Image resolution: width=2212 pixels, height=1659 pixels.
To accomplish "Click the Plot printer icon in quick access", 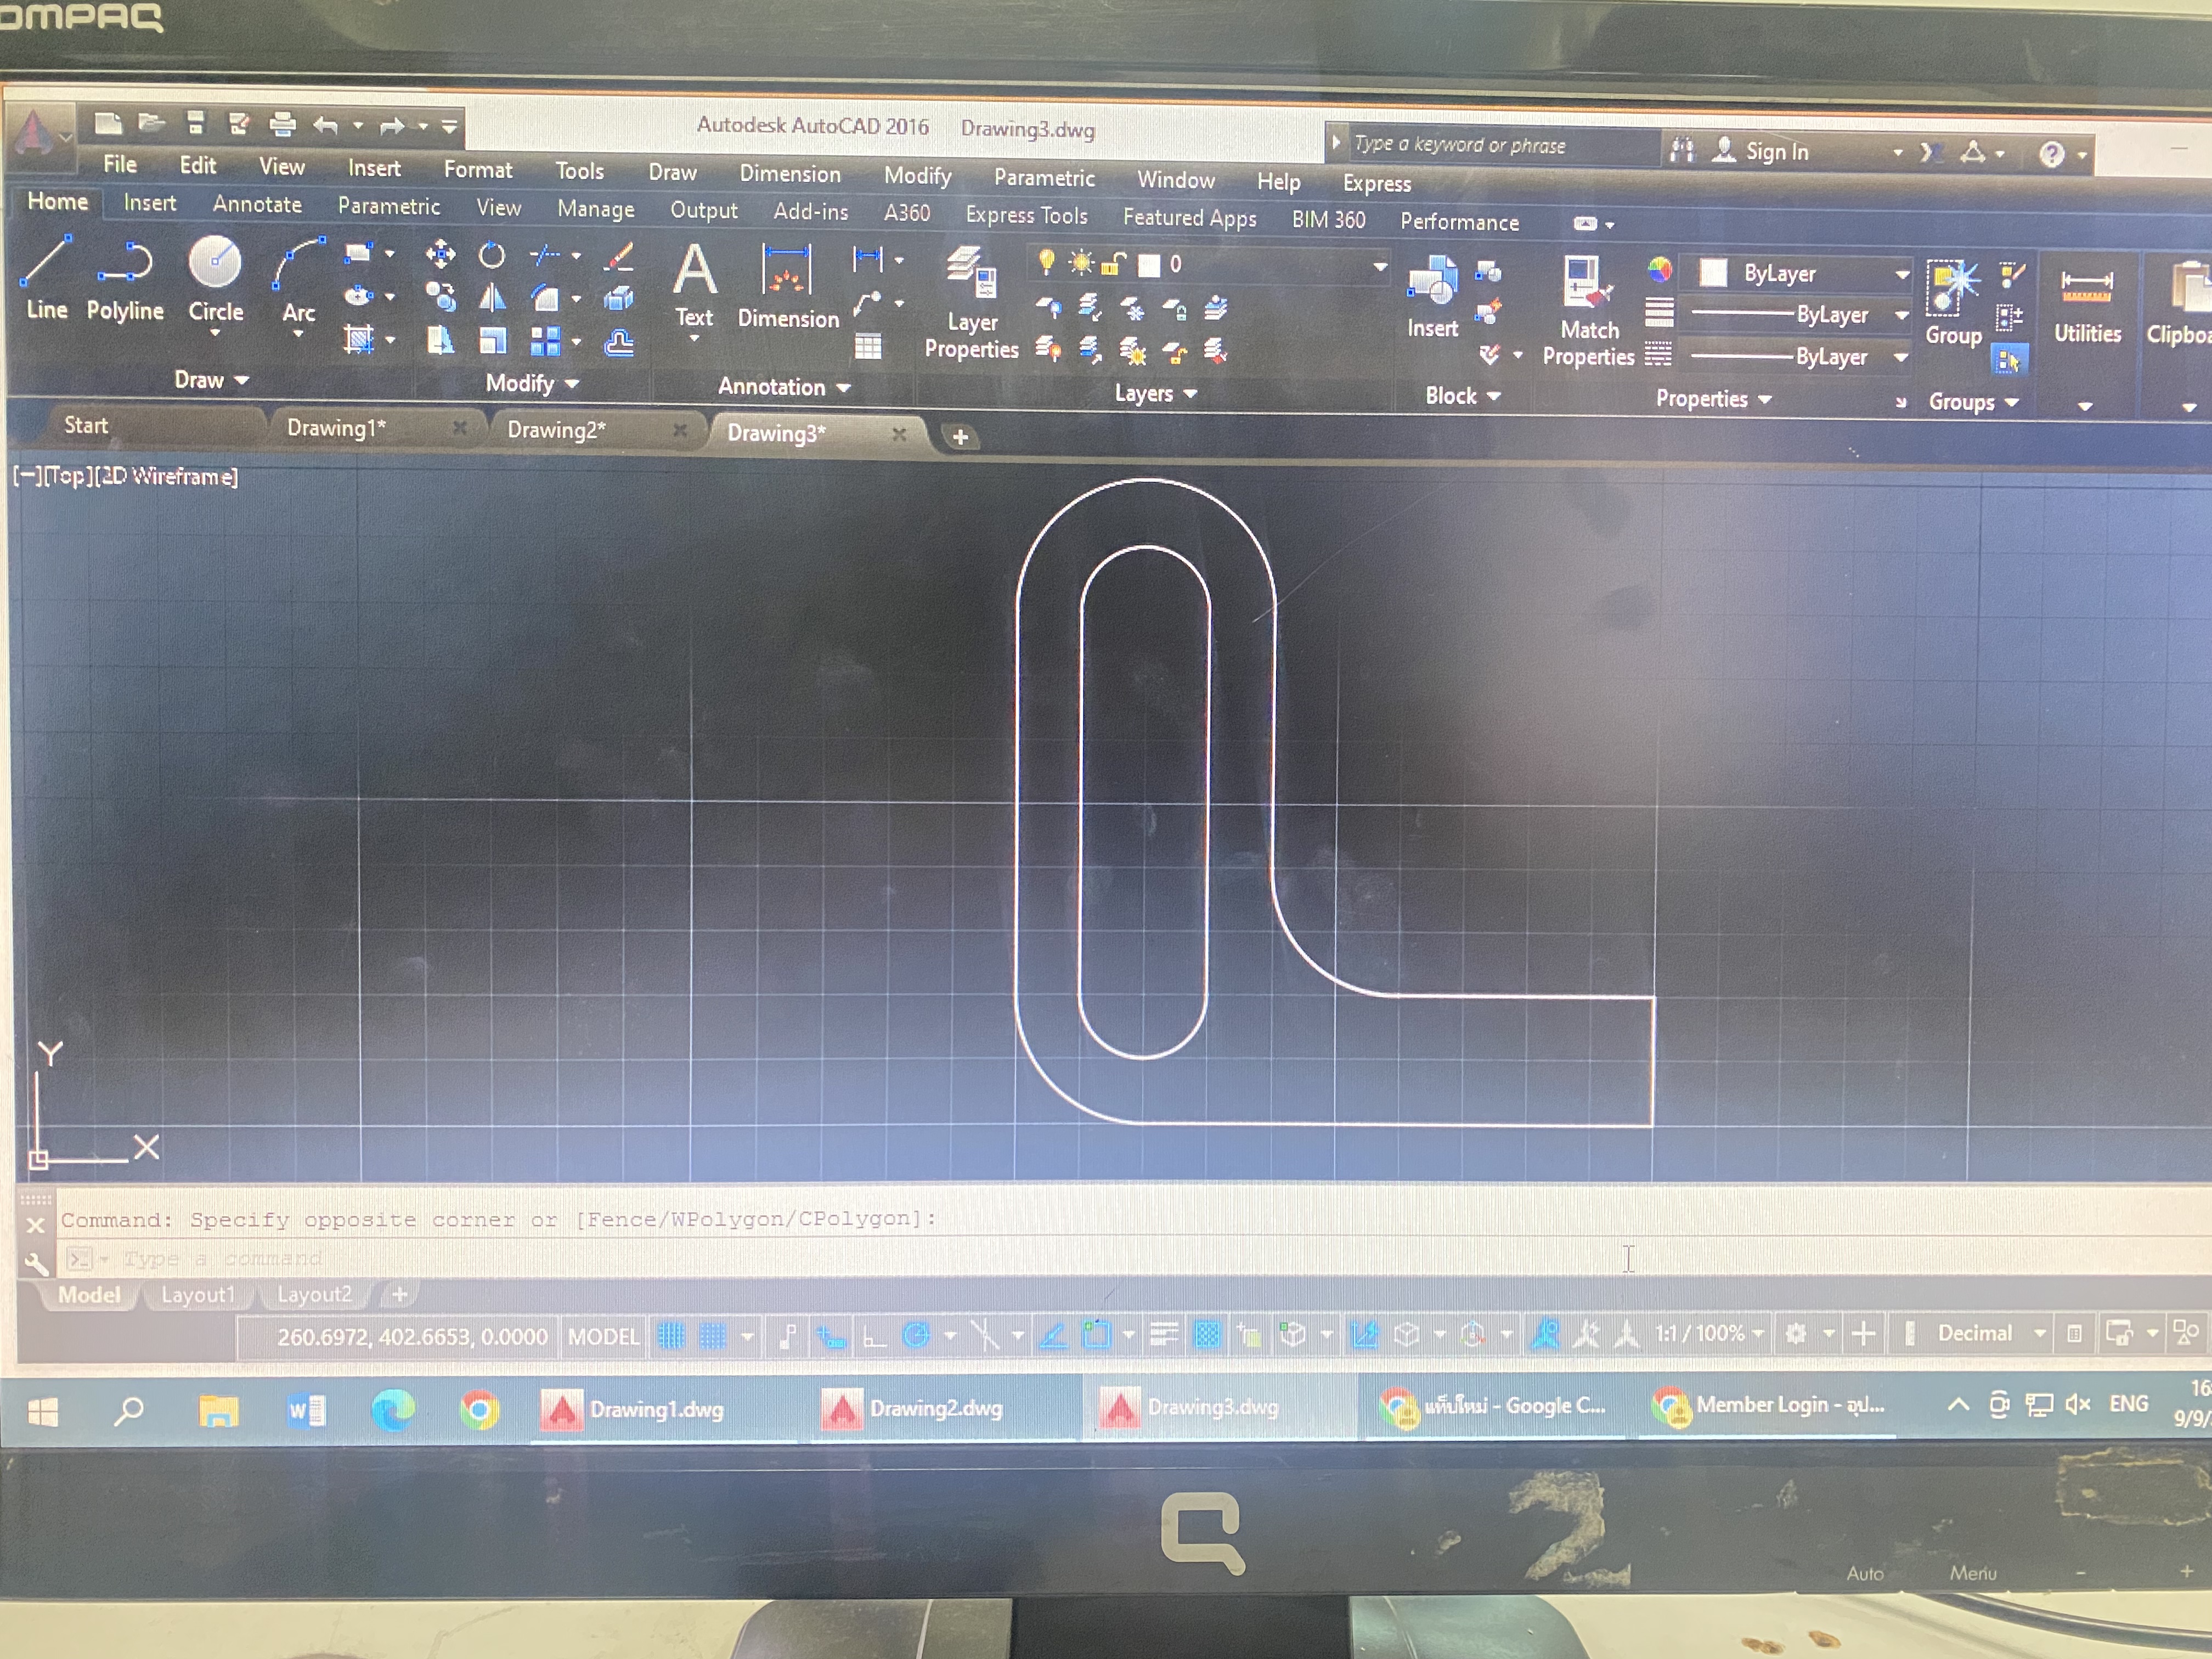I will pos(283,124).
